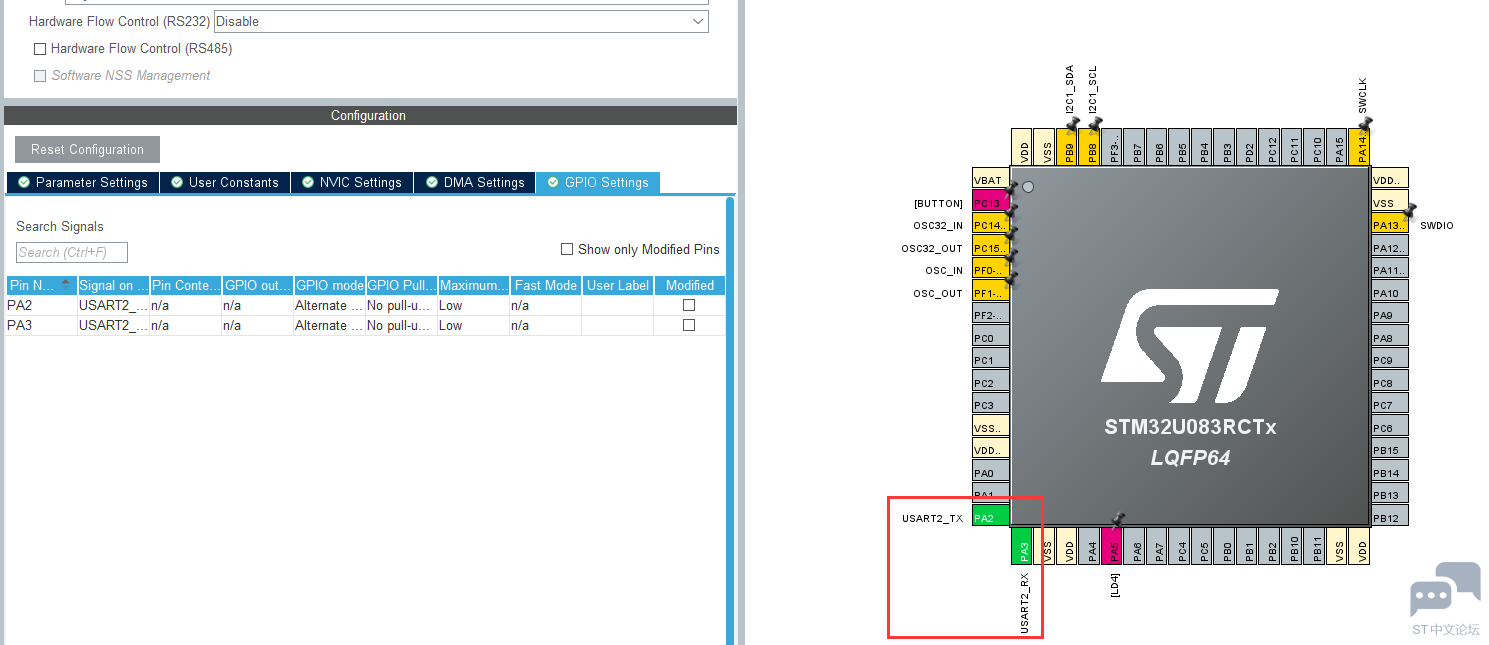Toggle Modified checkbox for PA2 row
The image size is (1489, 645).
[x=689, y=305]
